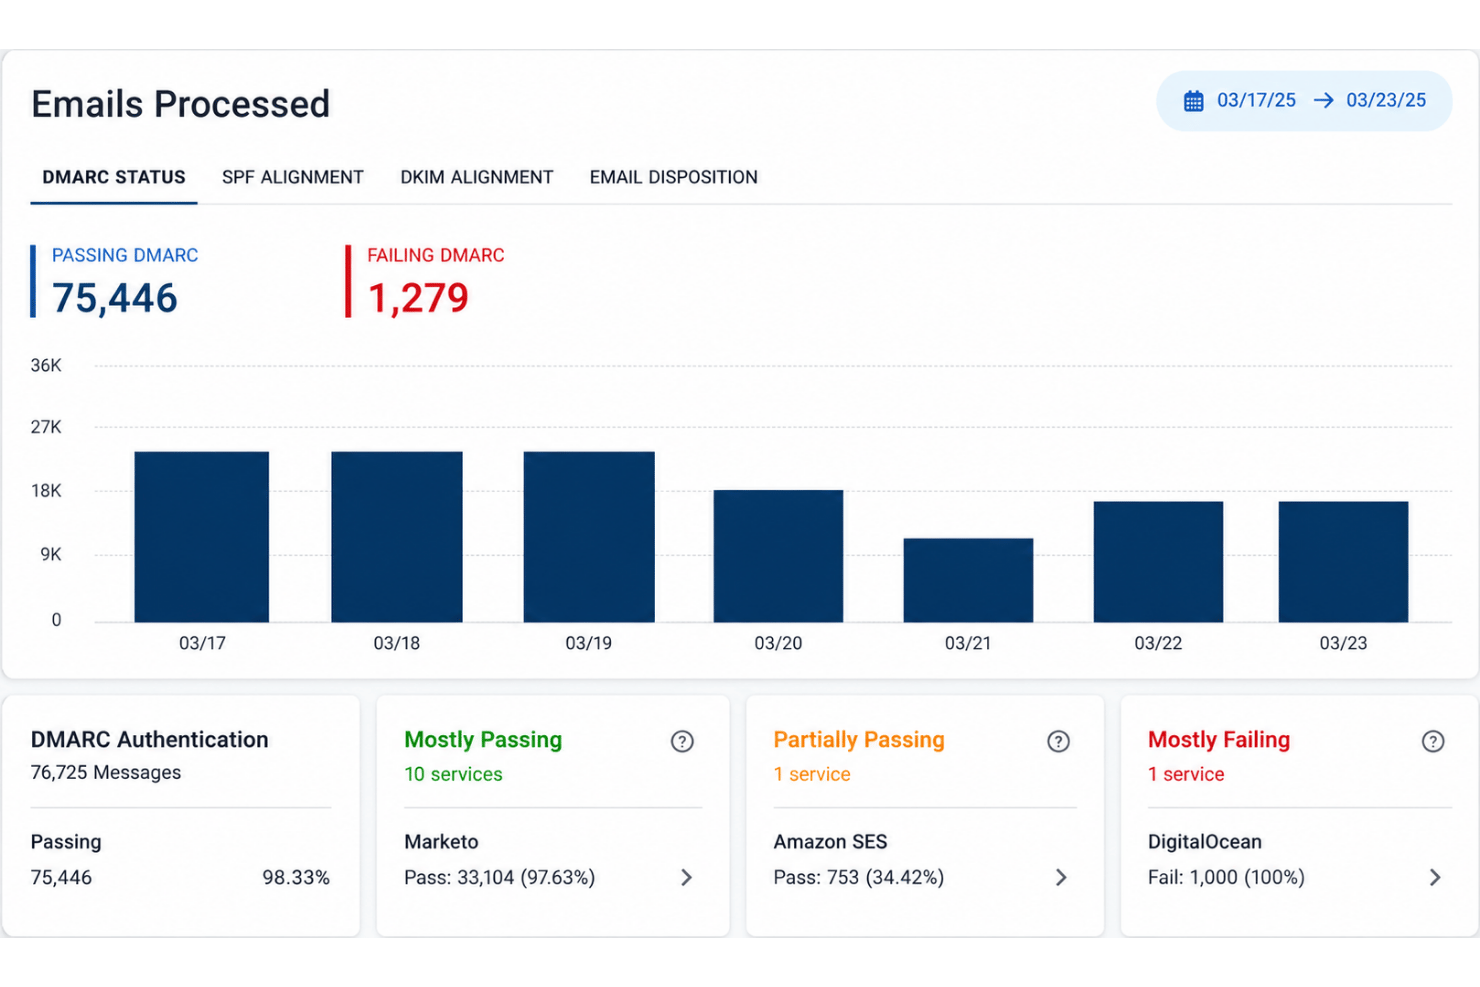This screenshot has height=987, width=1480.
Task: Open the Mostly Failing help icon
Action: click(1433, 741)
